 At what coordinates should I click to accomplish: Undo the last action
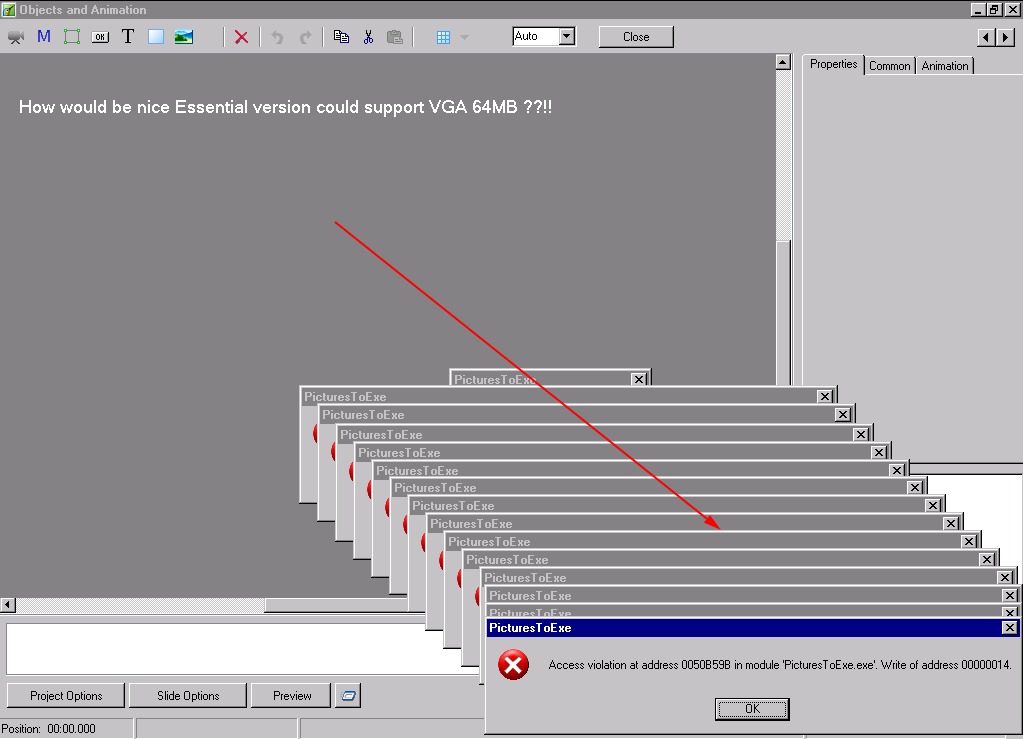277,37
